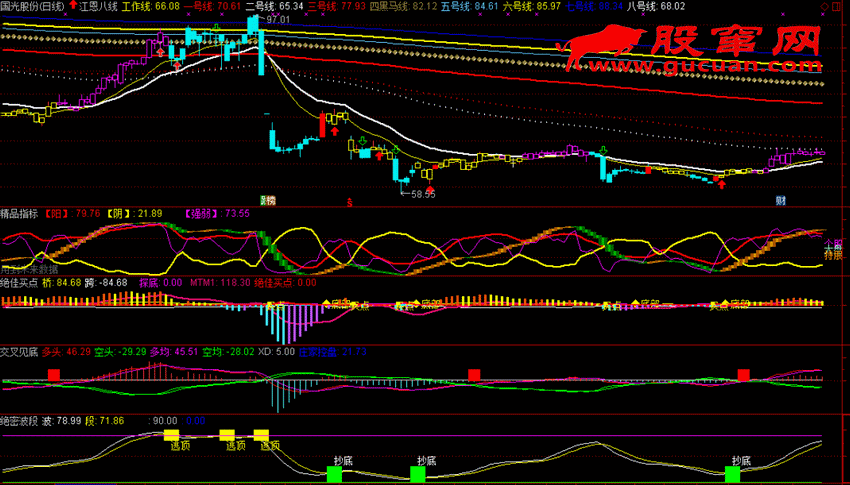
Task: Click red up arrow beside the tall red candle
Action: (x=335, y=131)
